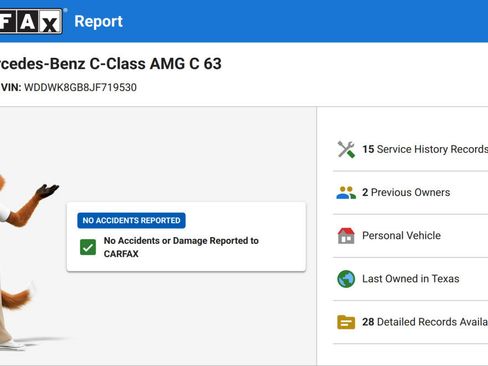Select the Personal Vehicle row
The image size is (488, 366).
(410, 236)
